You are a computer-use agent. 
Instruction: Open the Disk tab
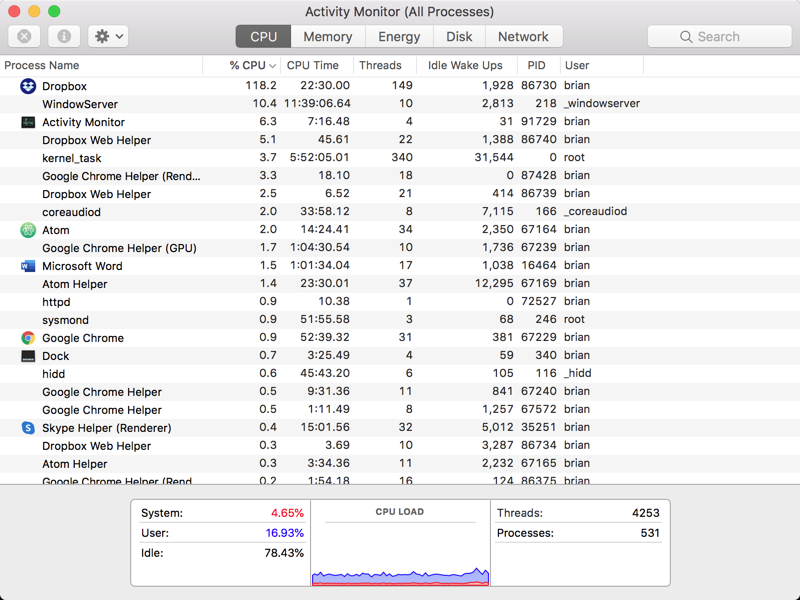tap(459, 37)
